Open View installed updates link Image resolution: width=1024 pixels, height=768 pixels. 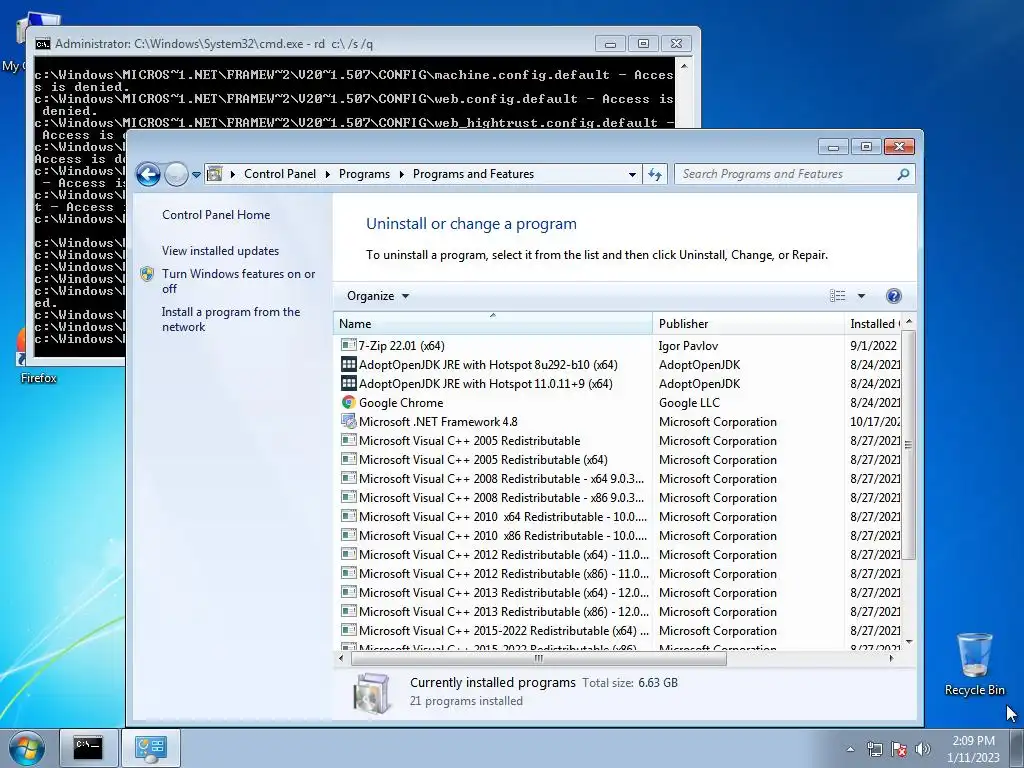point(220,251)
